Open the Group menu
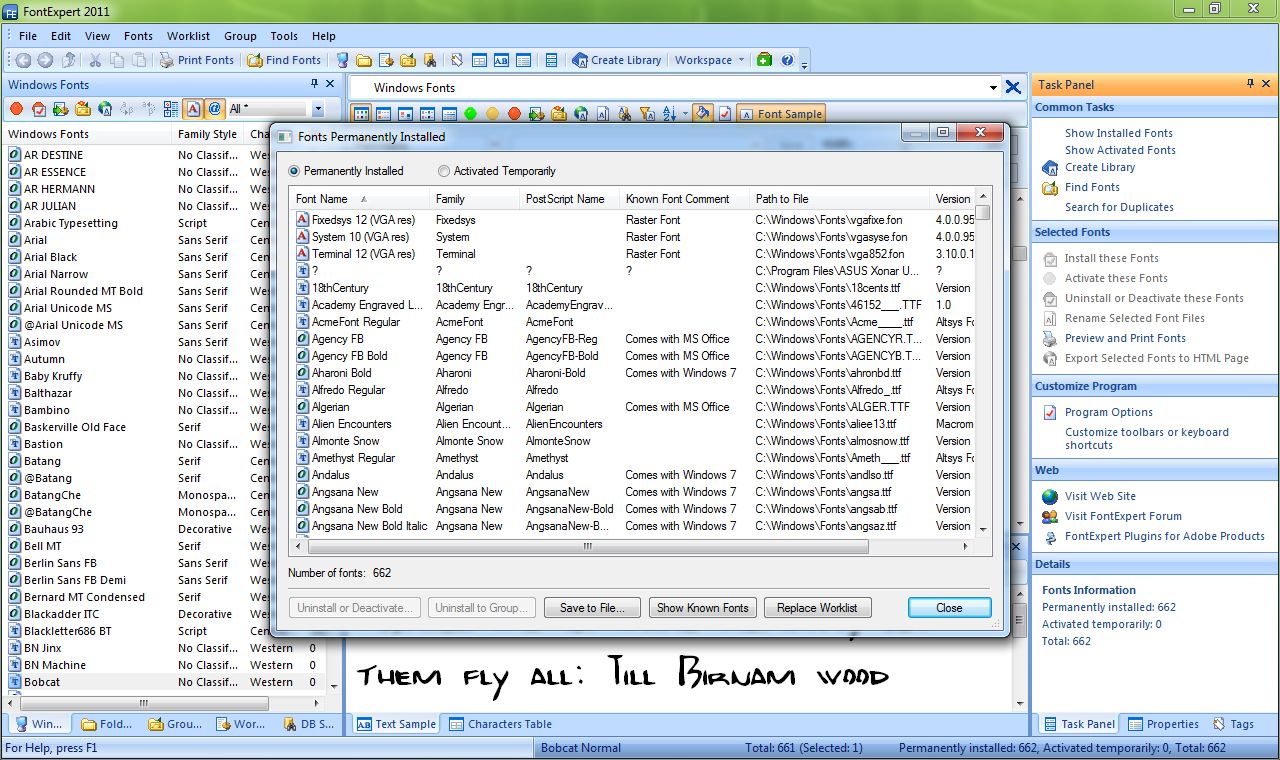This screenshot has width=1280, height=760. 240,36
